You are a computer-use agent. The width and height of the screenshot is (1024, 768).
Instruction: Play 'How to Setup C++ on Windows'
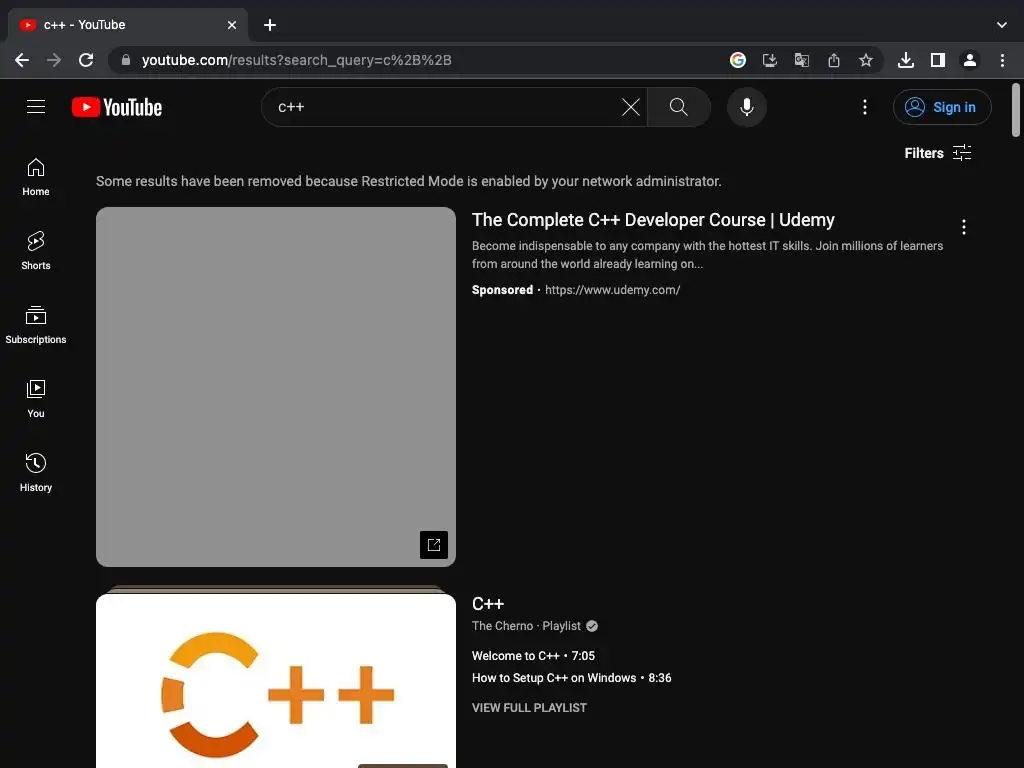pos(571,678)
